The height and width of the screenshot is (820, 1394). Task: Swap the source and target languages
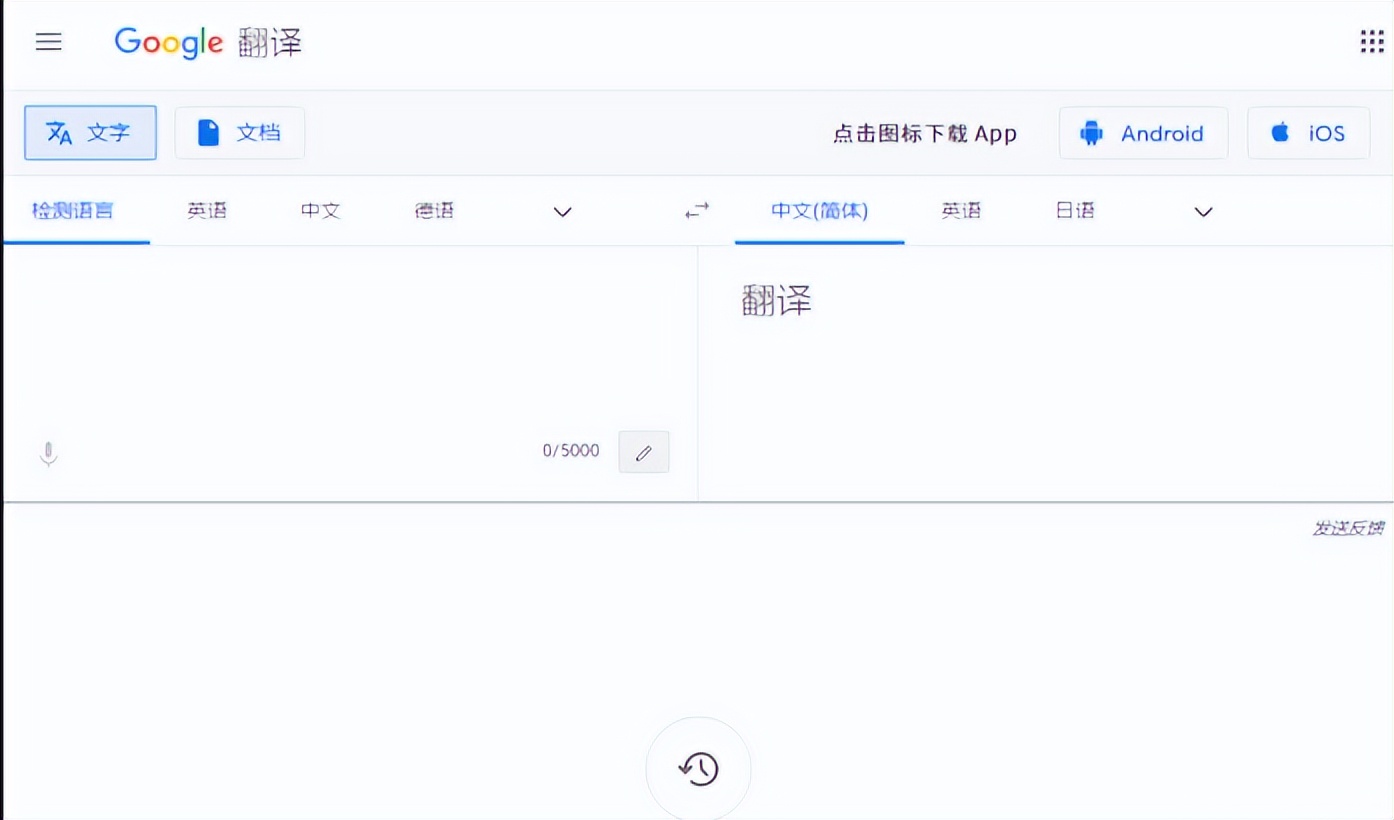[x=696, y=211]
